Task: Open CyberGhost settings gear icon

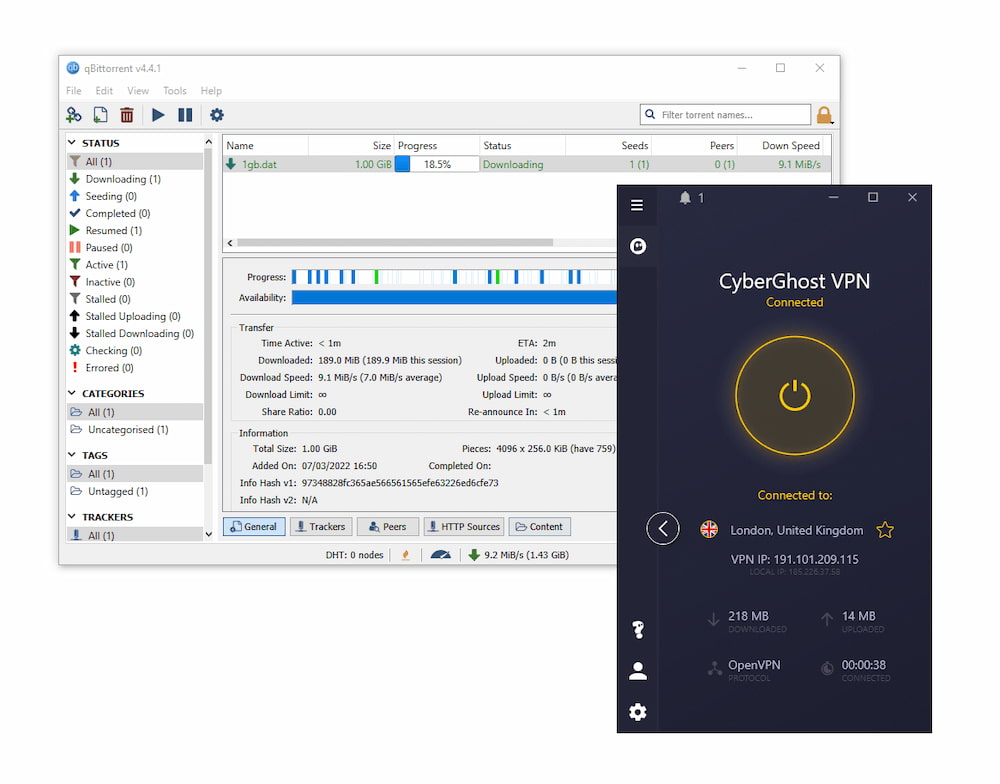Action: (638, 712)
